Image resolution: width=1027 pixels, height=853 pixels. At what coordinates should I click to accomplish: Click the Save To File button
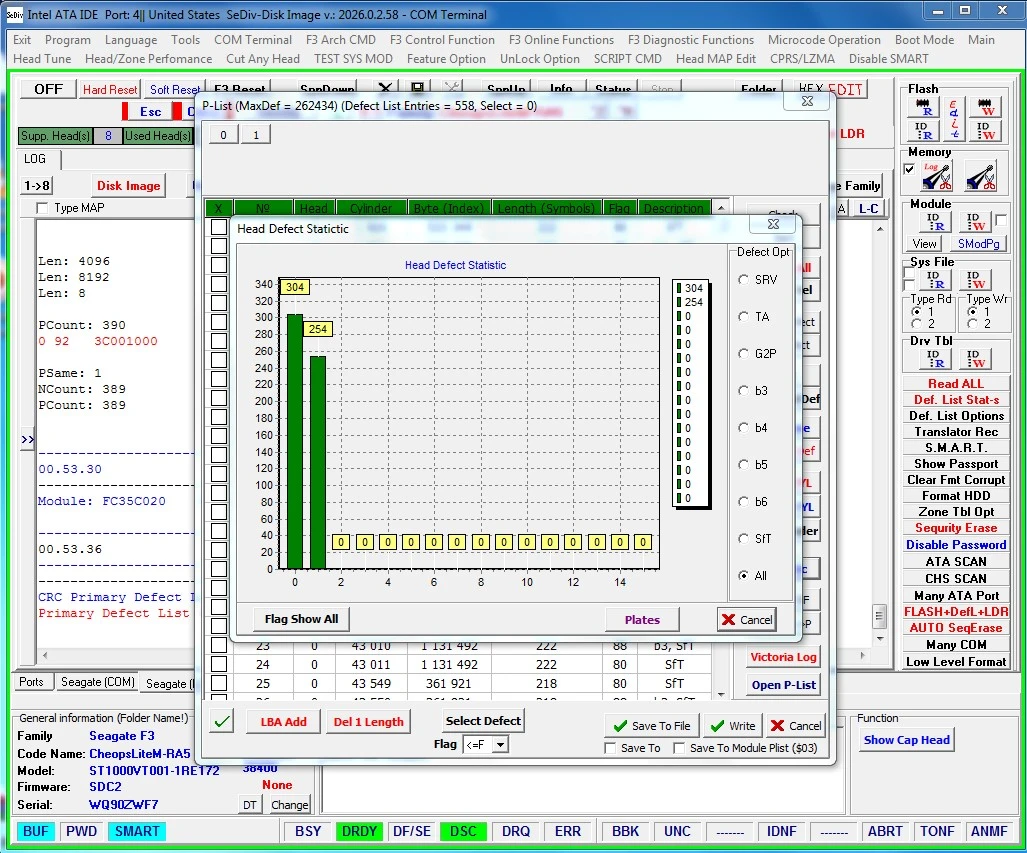point(652,726)
